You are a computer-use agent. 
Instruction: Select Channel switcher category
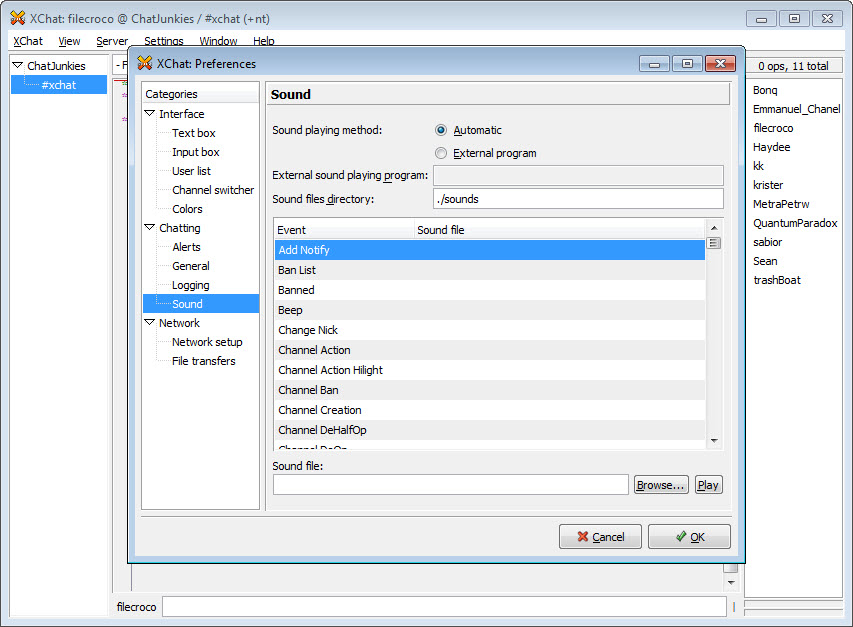(213, 190)
